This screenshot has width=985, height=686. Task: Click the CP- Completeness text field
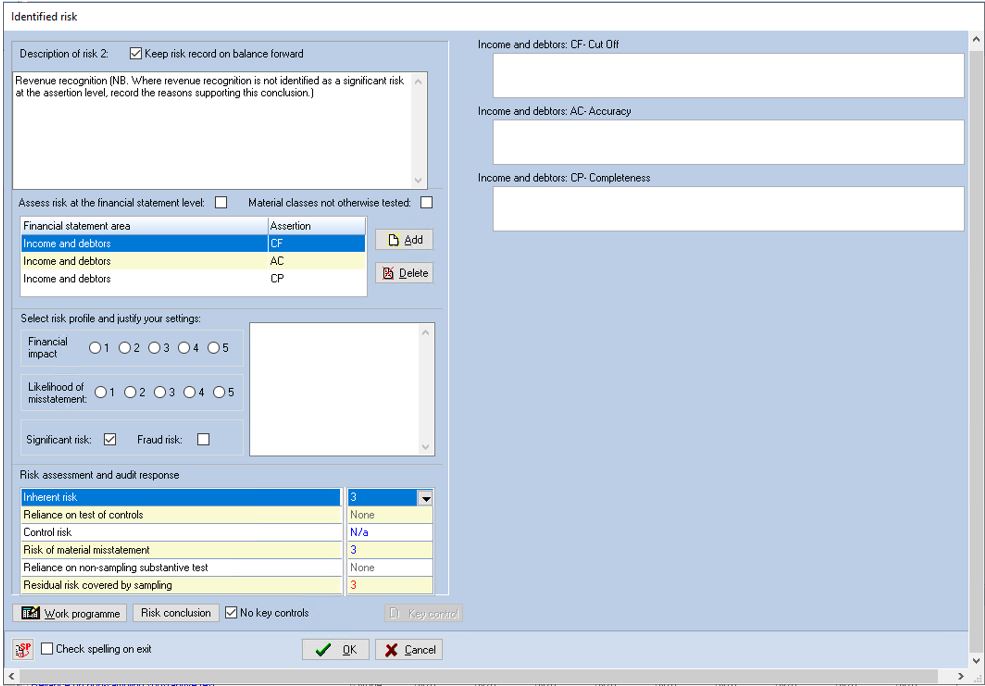[728, 209]
